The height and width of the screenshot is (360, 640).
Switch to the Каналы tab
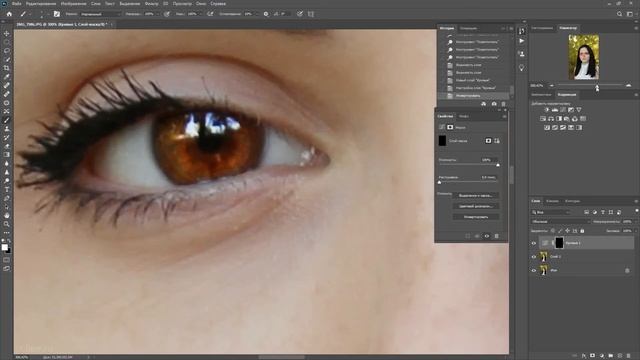[552, 201]
